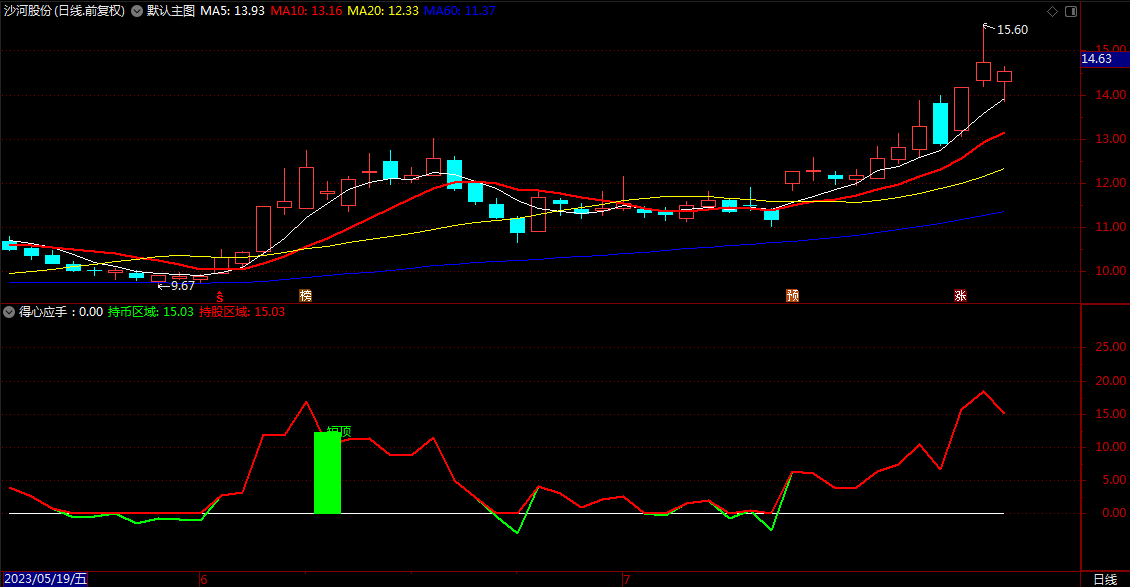This screenshot has width=1130, height=587.
Task: Open the dropdown beside 默认主图 label
Action: pyautogui.click(x=137, y=12)
